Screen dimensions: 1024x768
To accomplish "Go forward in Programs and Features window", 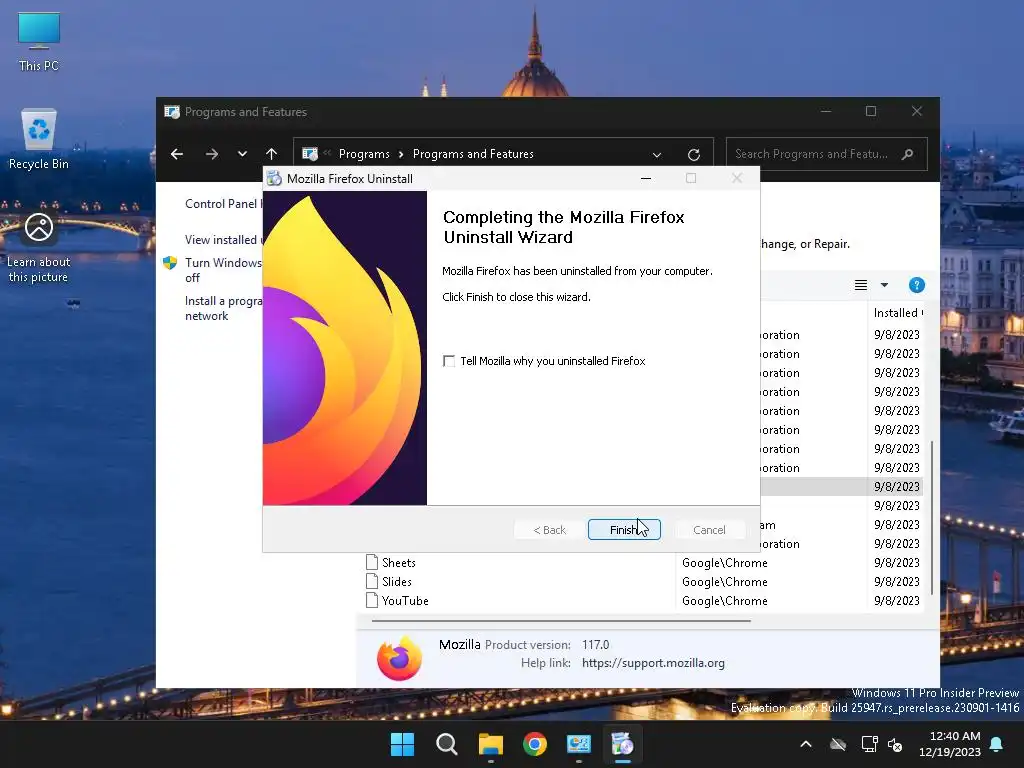I will [212, 154].
